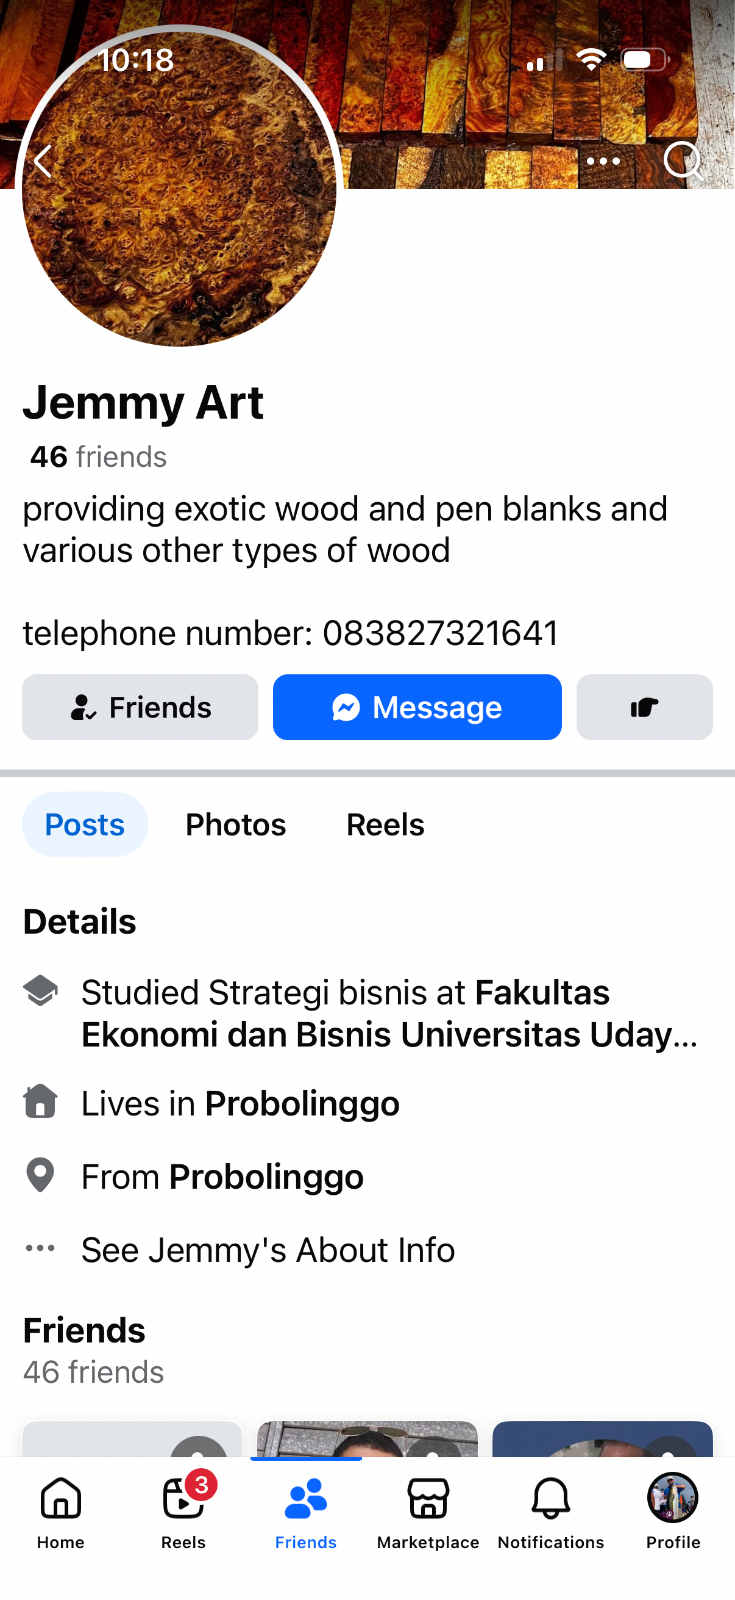Open the 46 friends link under name
The image size is (735, 1600).
[x=98, y=457]
